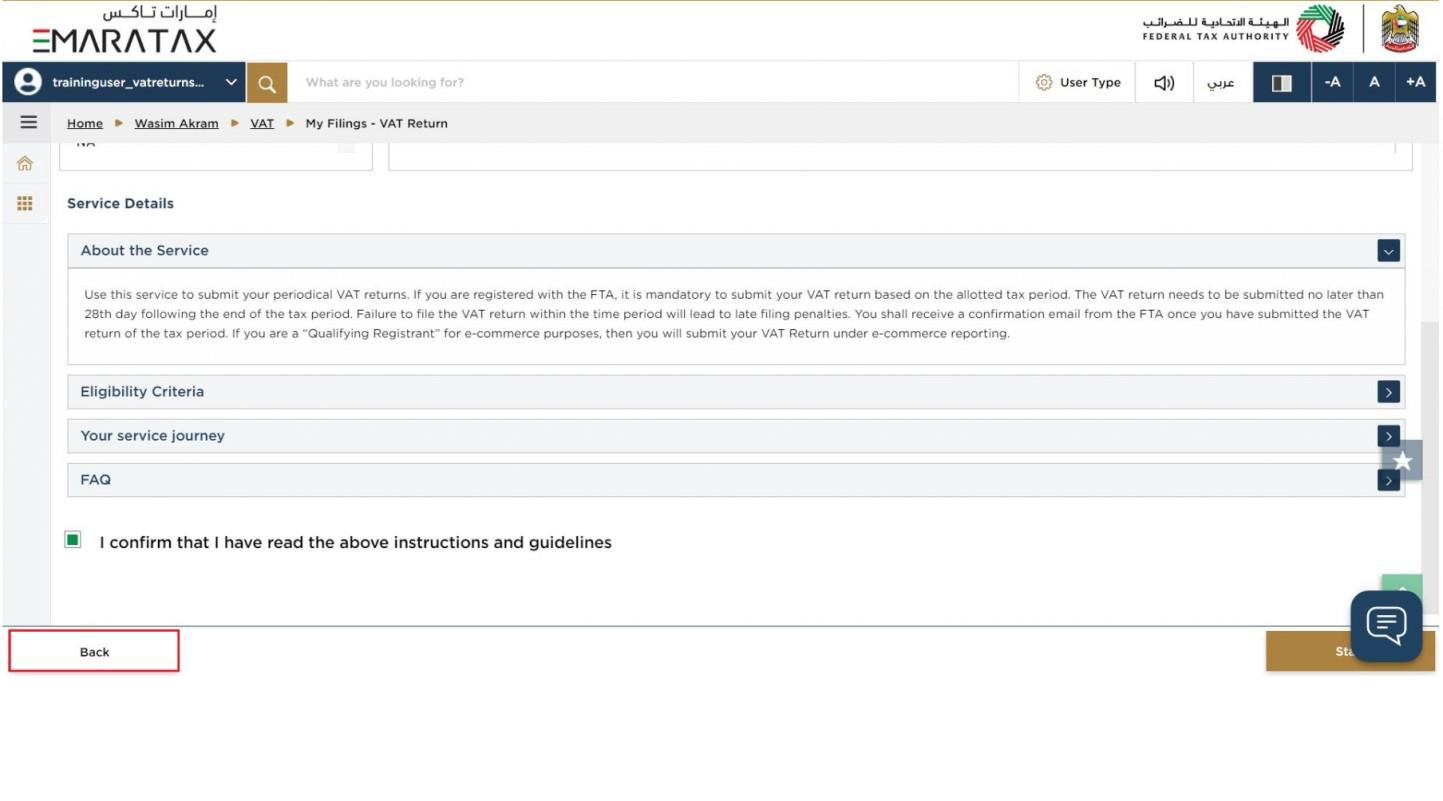
Task: Decrease font size with -A
Action: coord(1332,83)
